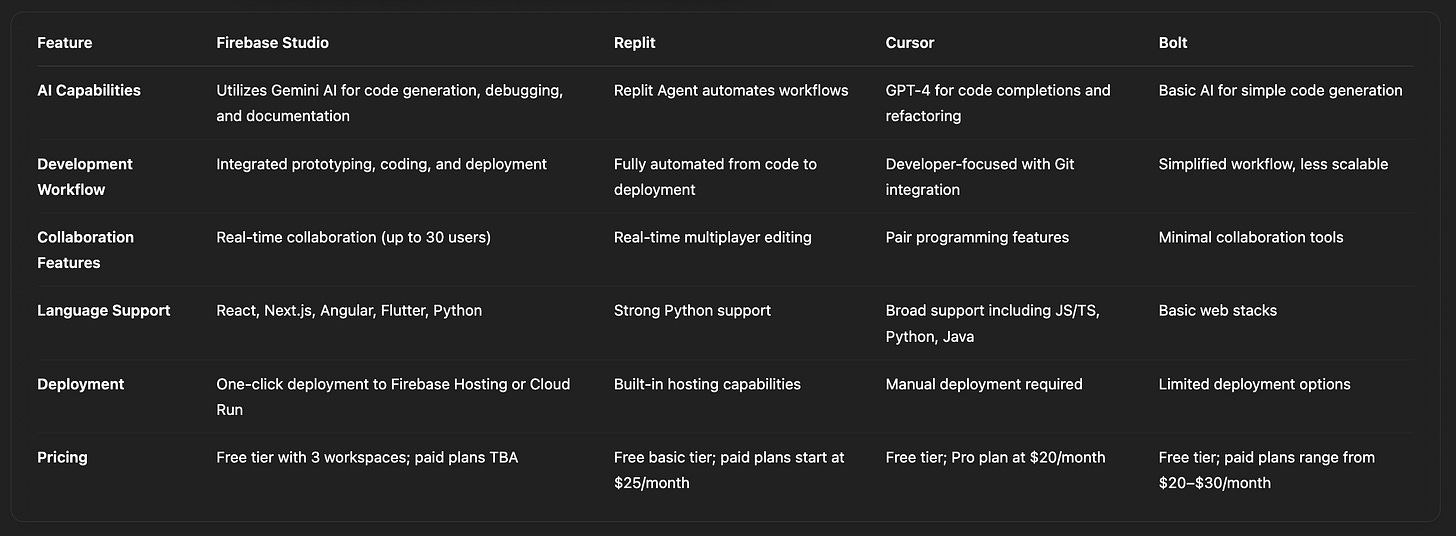Image resolution: width=1456 pixels, height=536 pixels.
Task: Select the Collaboration Features row label
Action: (x=85, y=250)
